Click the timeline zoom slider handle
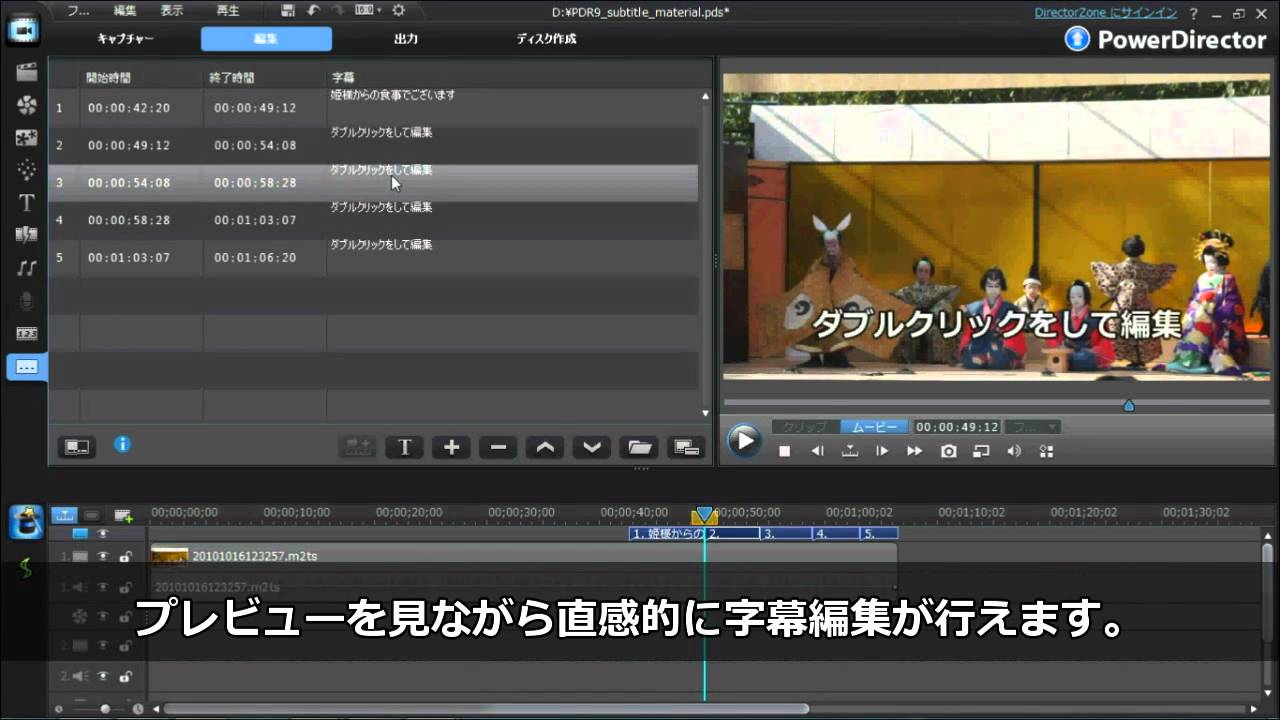The width and height of the screenshot is (1280, 720). [x=106, y=708]
